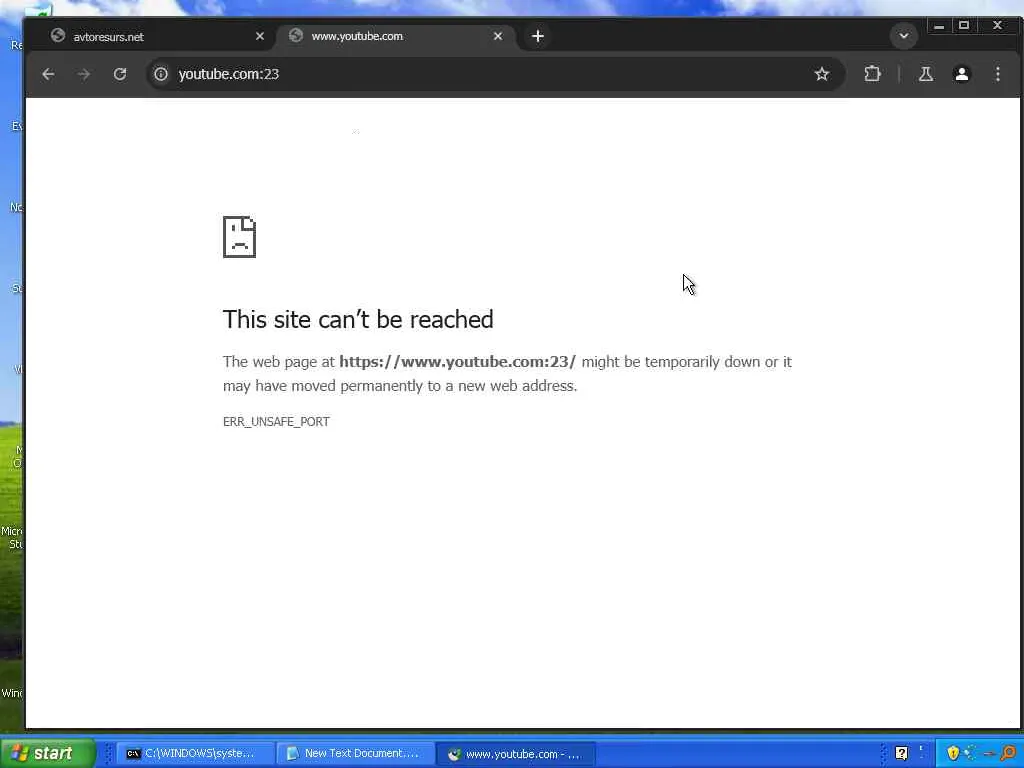This screenshot has width=1024, height=768.
Task: Click the forward navigation arrow
Action: 84,74
